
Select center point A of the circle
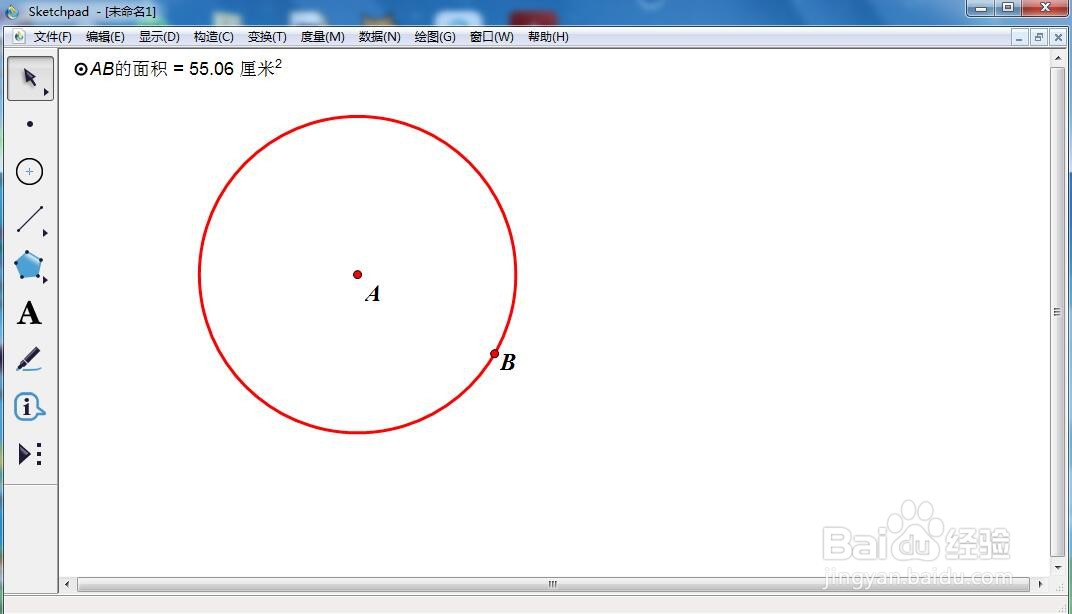(358, 274)
